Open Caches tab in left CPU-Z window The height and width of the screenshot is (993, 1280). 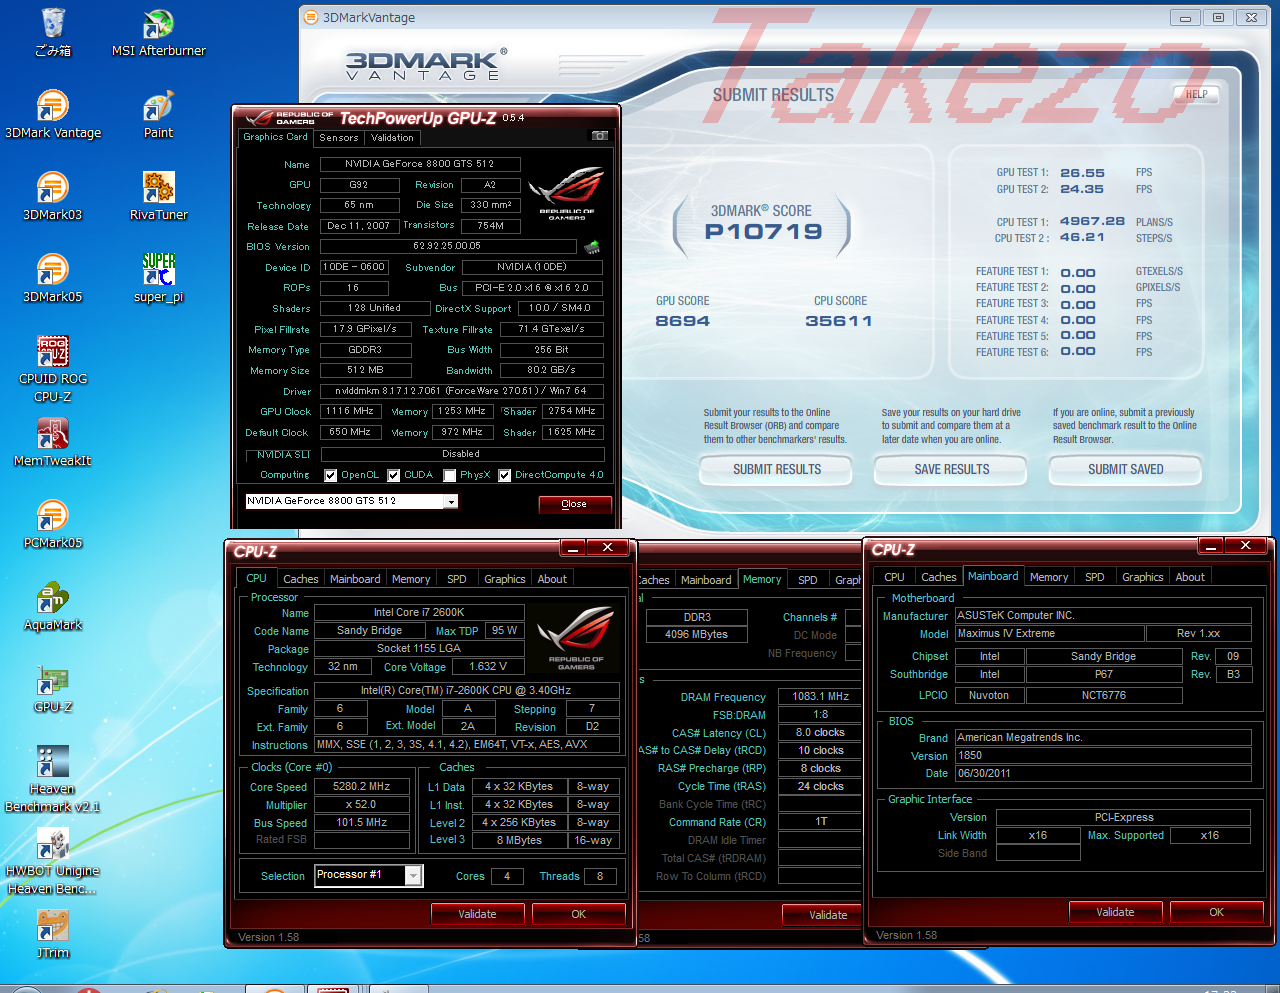(x=300, y=579)
